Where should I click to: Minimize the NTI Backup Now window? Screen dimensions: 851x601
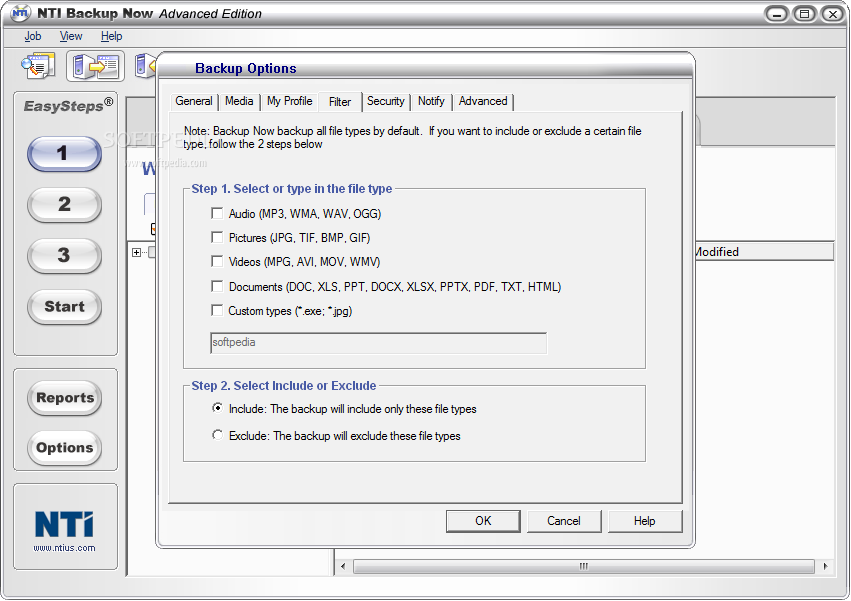pos(776,14)
